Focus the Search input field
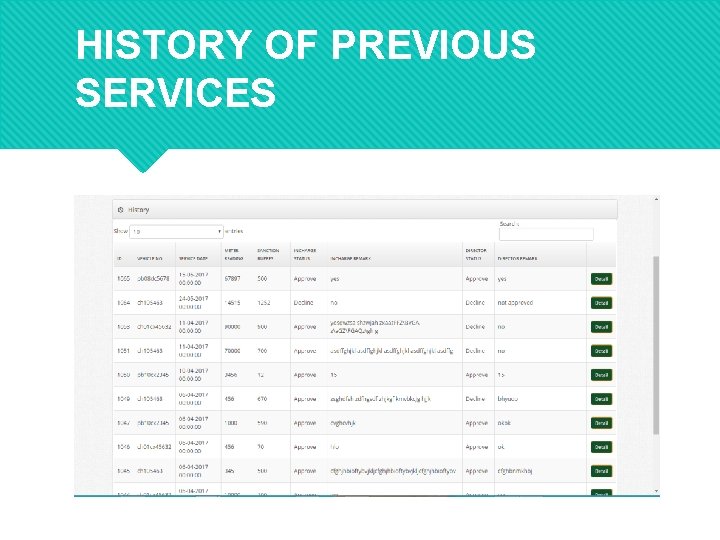The image size is (720, 540). [546, 234]
